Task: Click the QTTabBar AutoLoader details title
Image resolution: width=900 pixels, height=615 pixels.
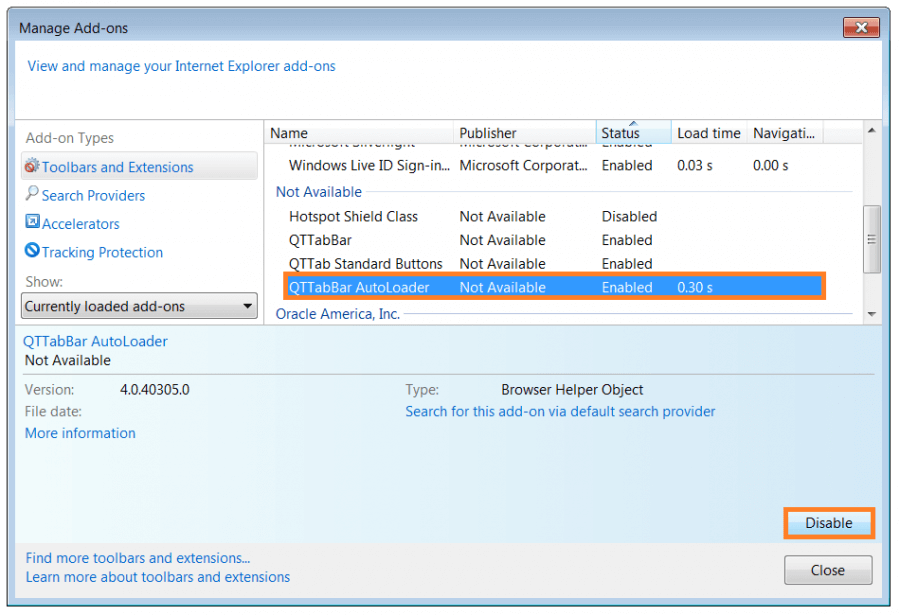Action: tap(95, 341)
